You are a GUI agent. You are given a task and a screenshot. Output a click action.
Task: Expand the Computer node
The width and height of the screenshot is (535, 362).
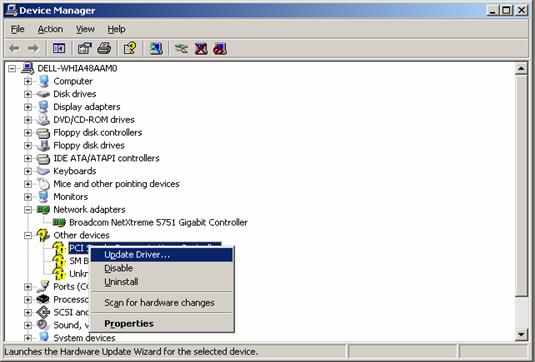point(28,81)
